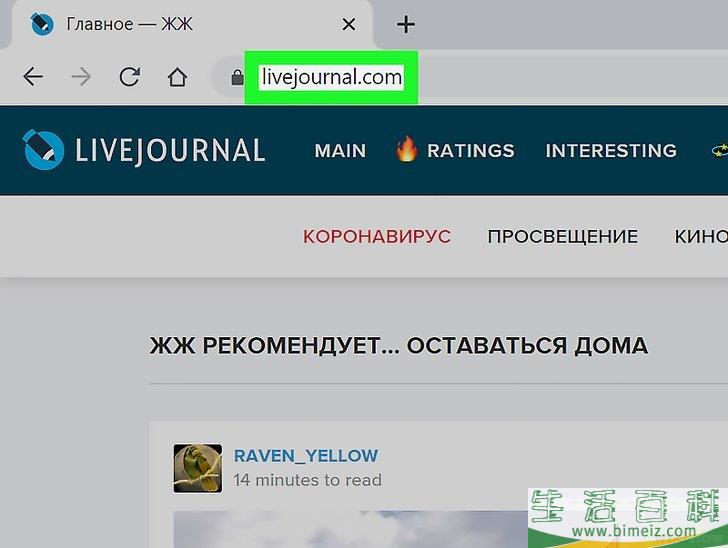Switch to the КИНО category

pos(700,237)
